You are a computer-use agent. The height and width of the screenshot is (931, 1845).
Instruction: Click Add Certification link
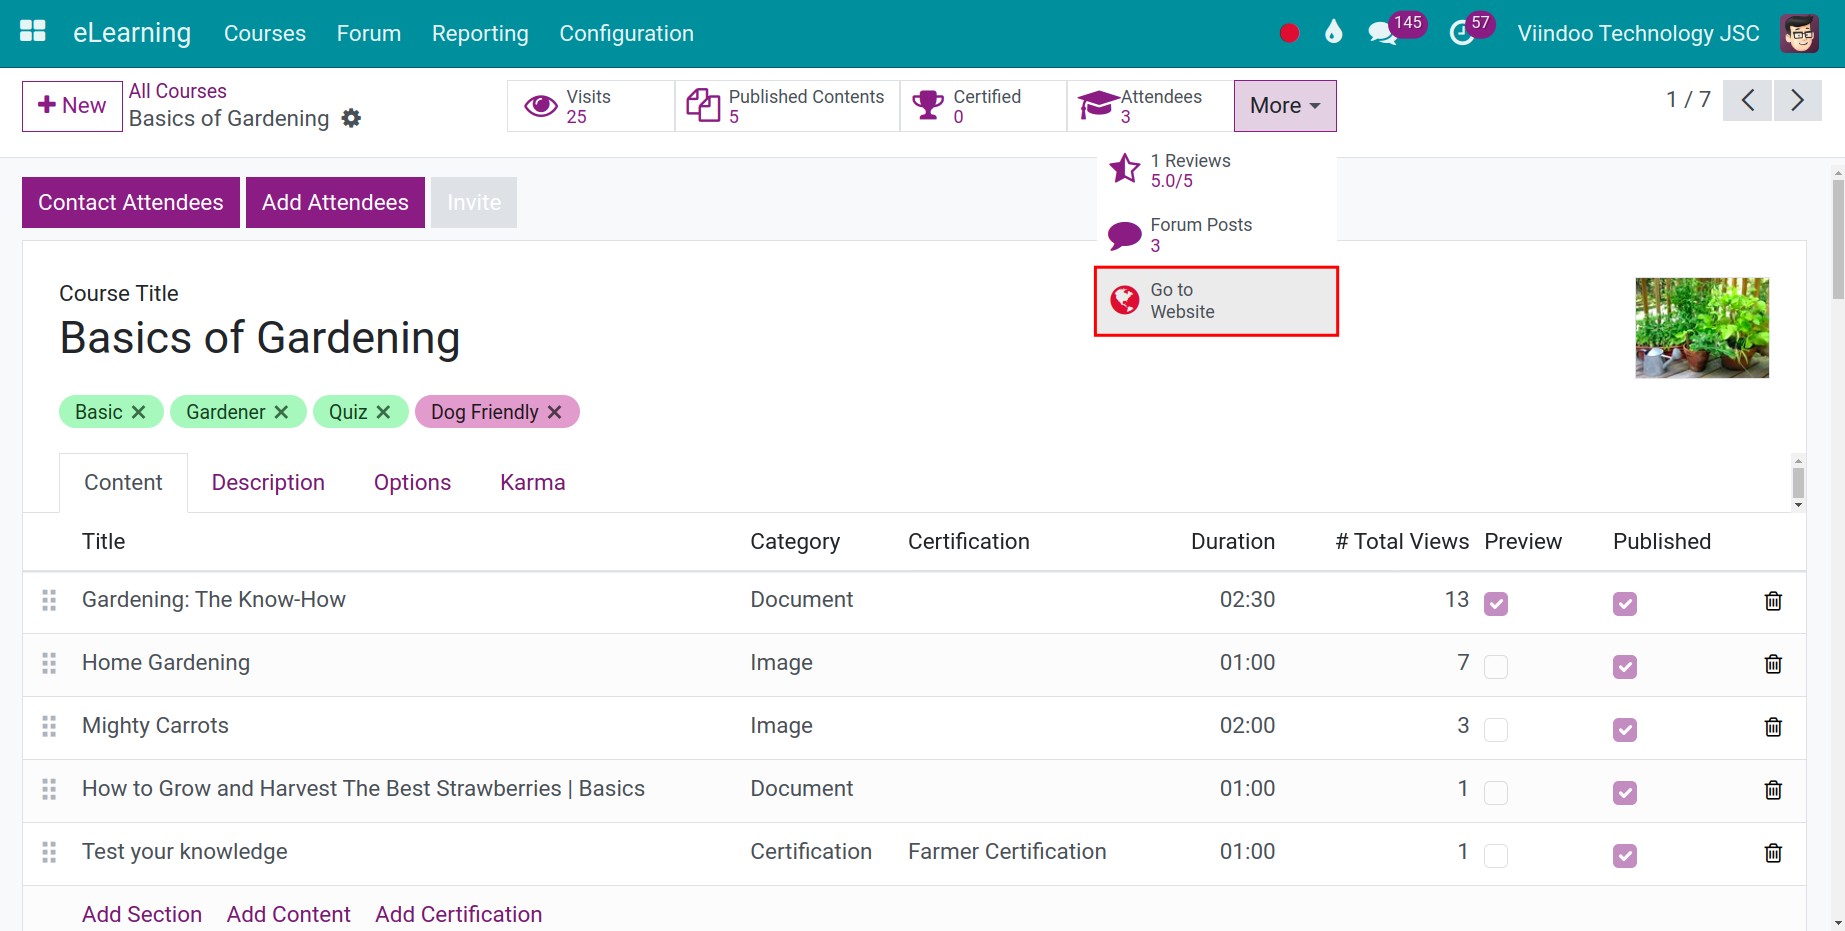click(x=459, y=914)
